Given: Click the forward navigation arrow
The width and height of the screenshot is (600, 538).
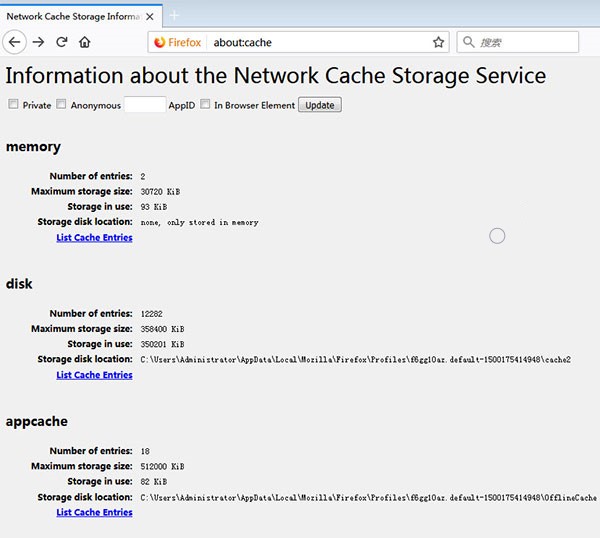Looking at the screenshot, I should [38, 42].
